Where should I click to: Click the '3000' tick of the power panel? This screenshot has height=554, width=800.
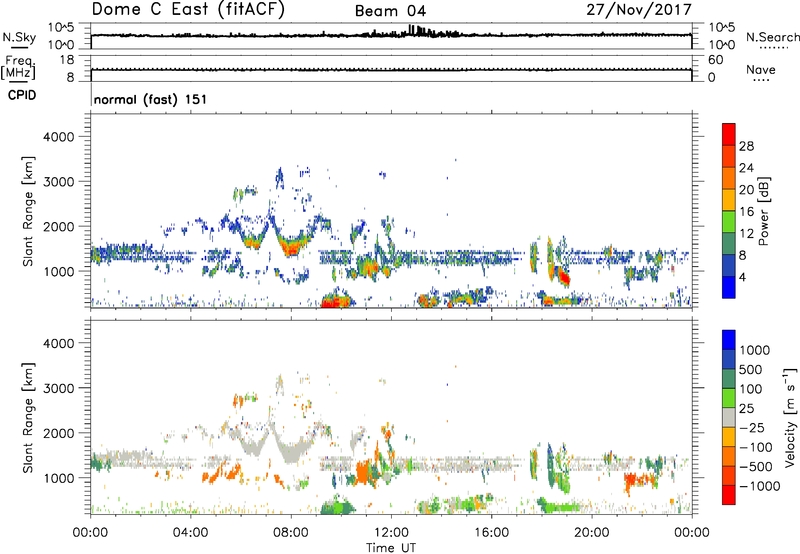coord(58,182)
